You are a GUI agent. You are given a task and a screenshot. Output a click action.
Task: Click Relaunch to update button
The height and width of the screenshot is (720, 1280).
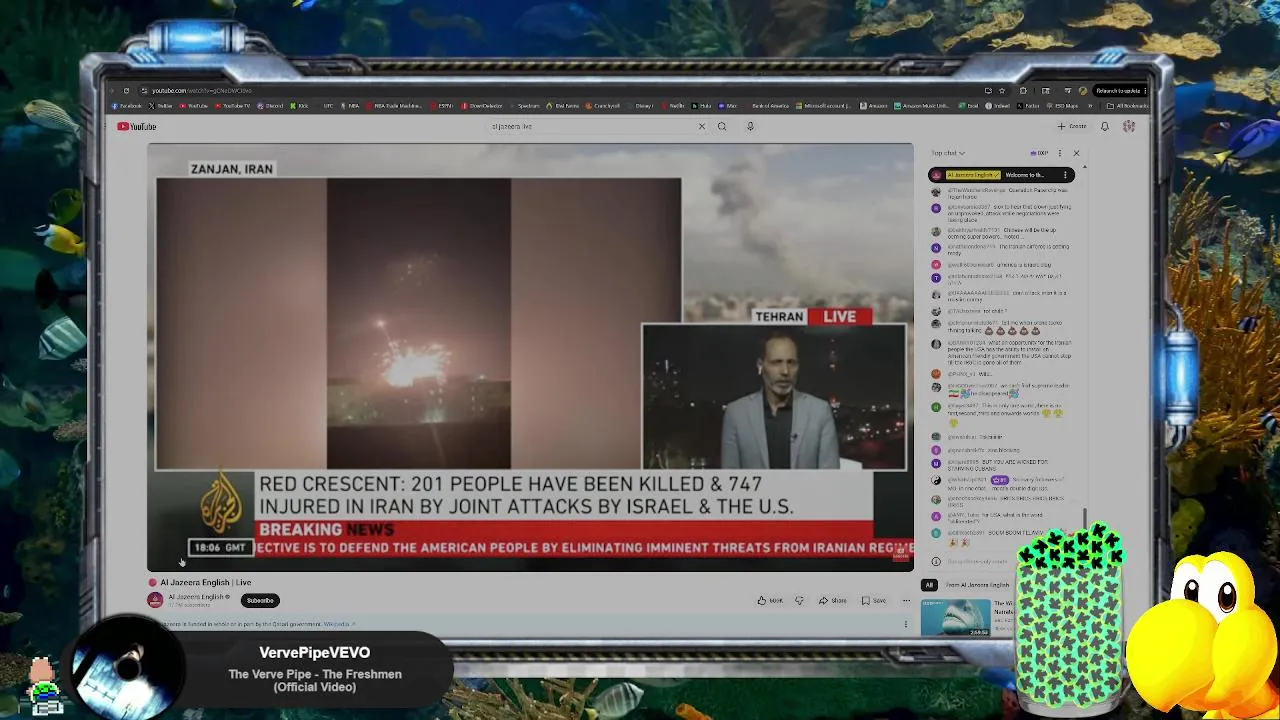1121,91
